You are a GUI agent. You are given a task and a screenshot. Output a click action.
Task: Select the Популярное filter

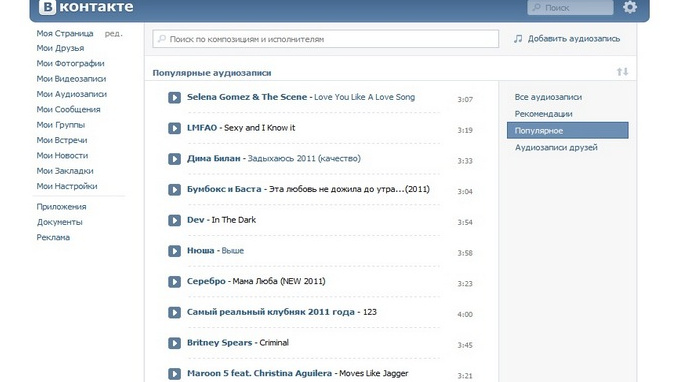tap(567, 131)
